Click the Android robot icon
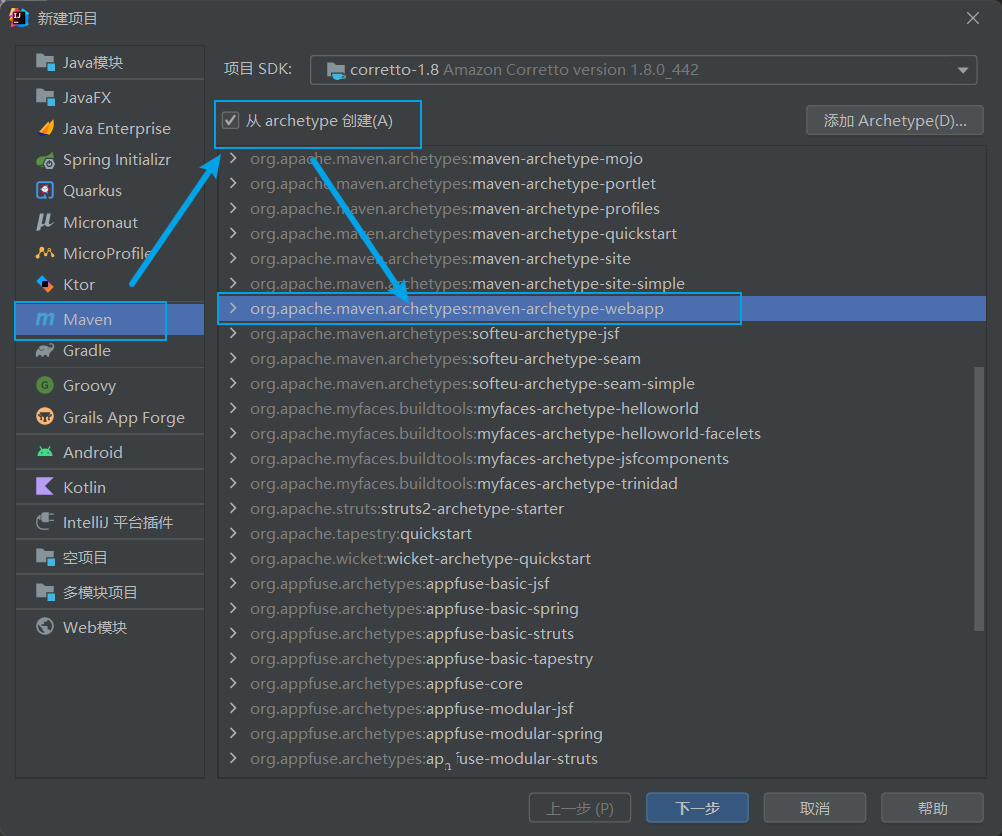The height and width of the screenshot is (836, 1002). [x=45, y=452]
